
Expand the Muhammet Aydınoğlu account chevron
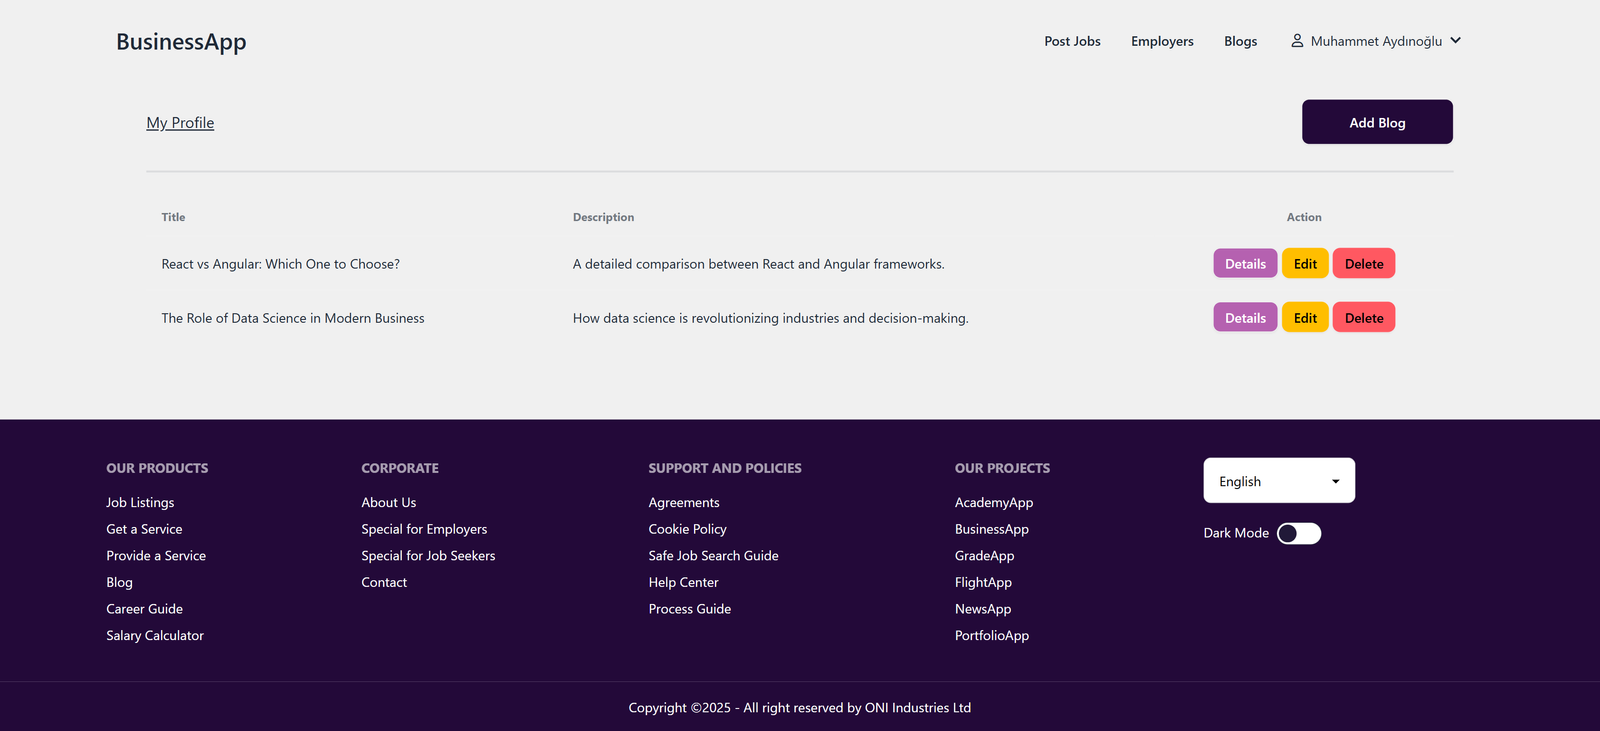click(1455, 41)
